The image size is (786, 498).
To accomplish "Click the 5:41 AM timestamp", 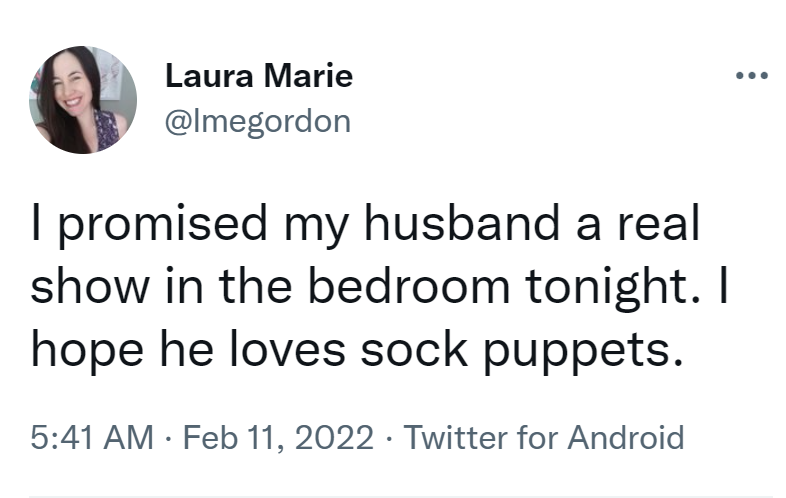I will [x=92, y=437].
